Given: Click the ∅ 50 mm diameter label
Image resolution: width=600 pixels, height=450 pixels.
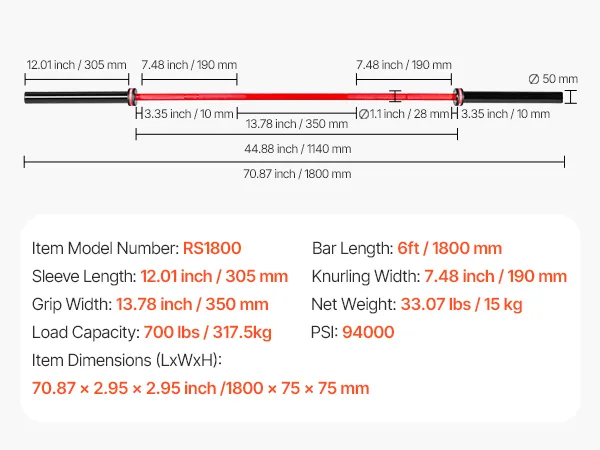Looking at the screenshot, I should tap(553, 78).
